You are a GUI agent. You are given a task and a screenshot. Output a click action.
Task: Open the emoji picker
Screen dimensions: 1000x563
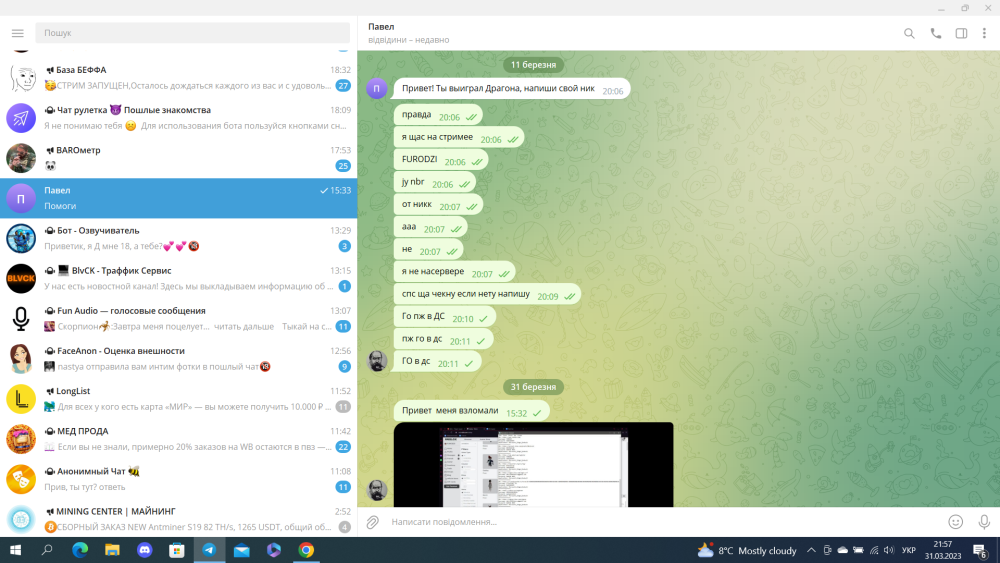point(955,522)
